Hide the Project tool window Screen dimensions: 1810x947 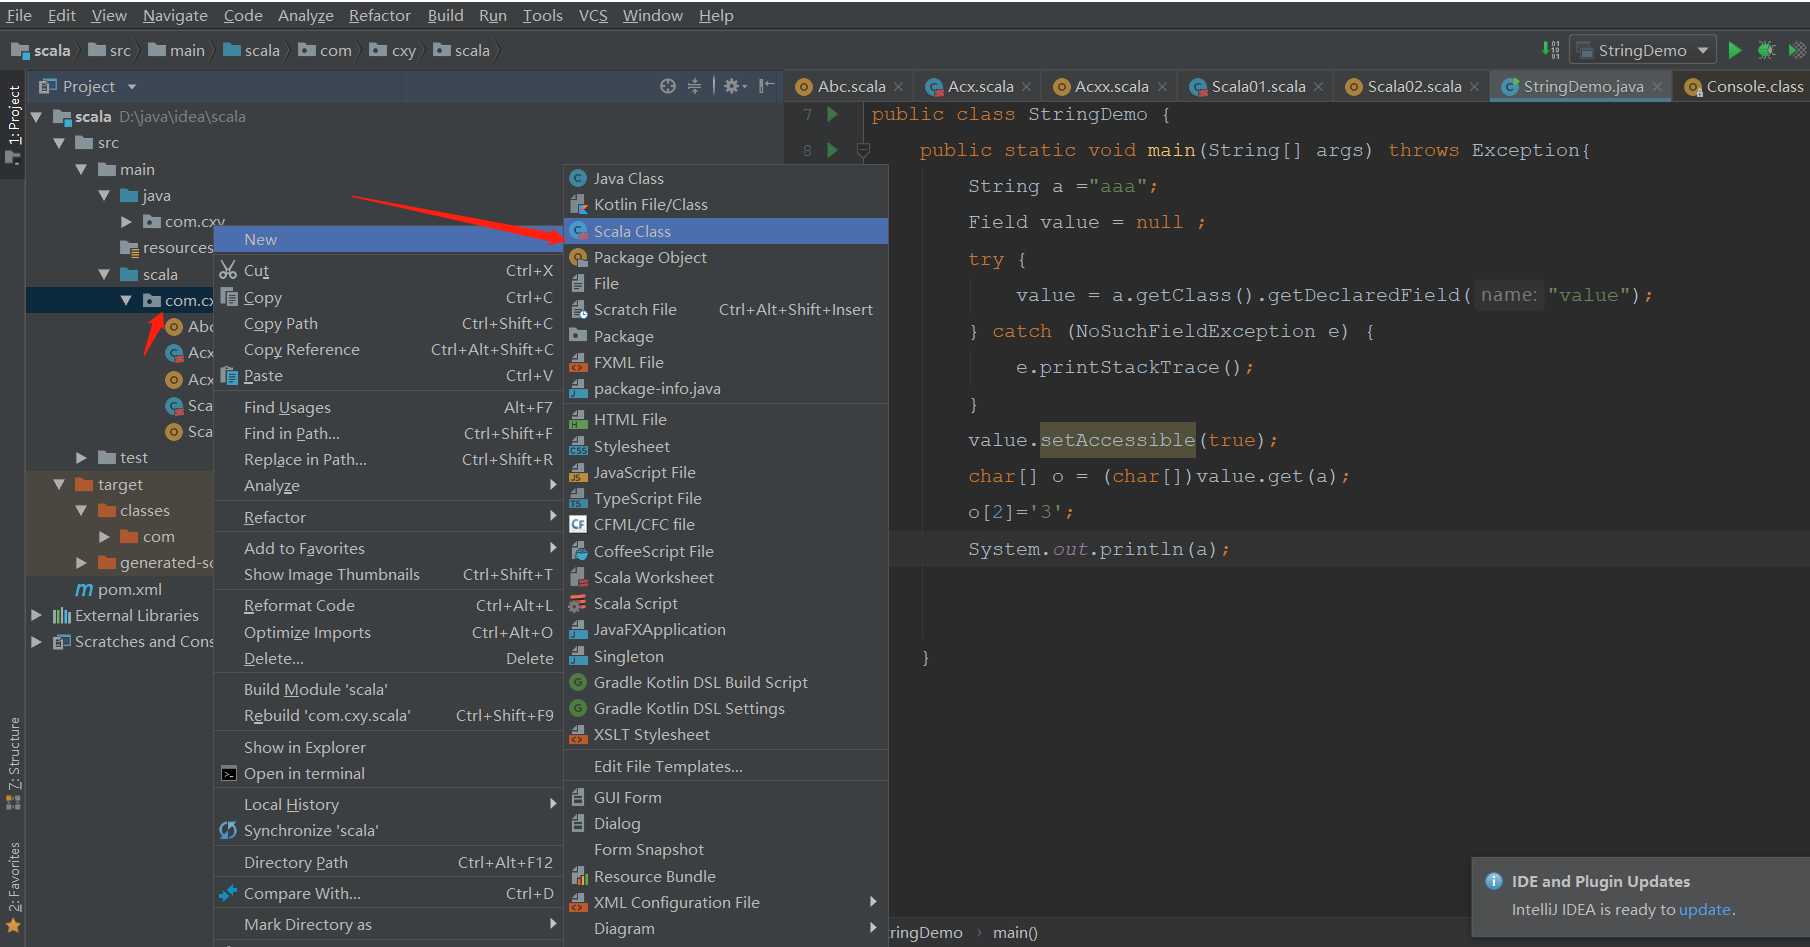[766, 86]
